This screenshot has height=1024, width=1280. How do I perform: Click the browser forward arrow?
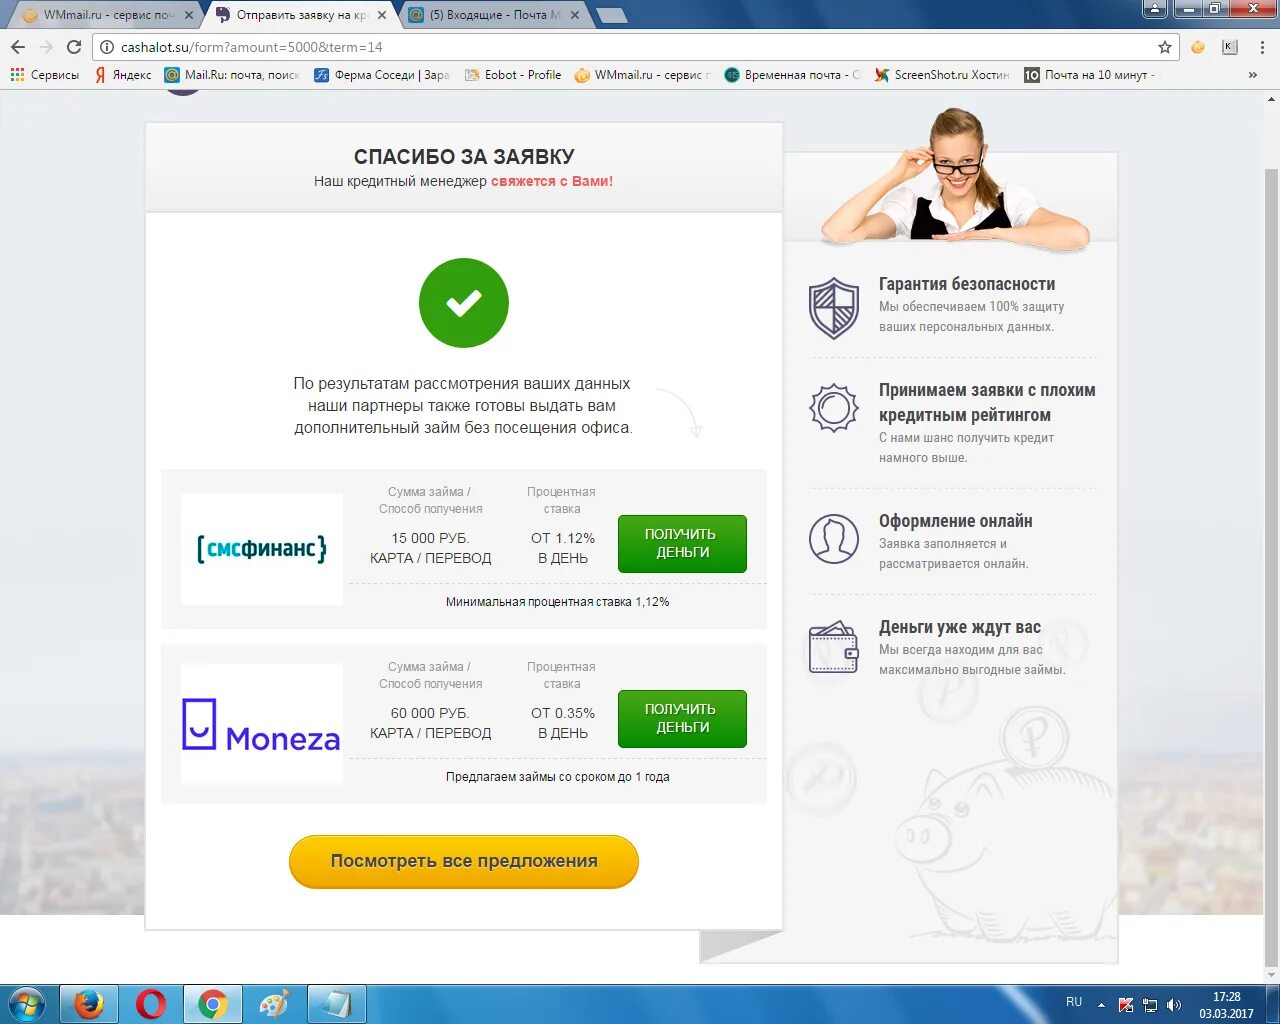46,47
